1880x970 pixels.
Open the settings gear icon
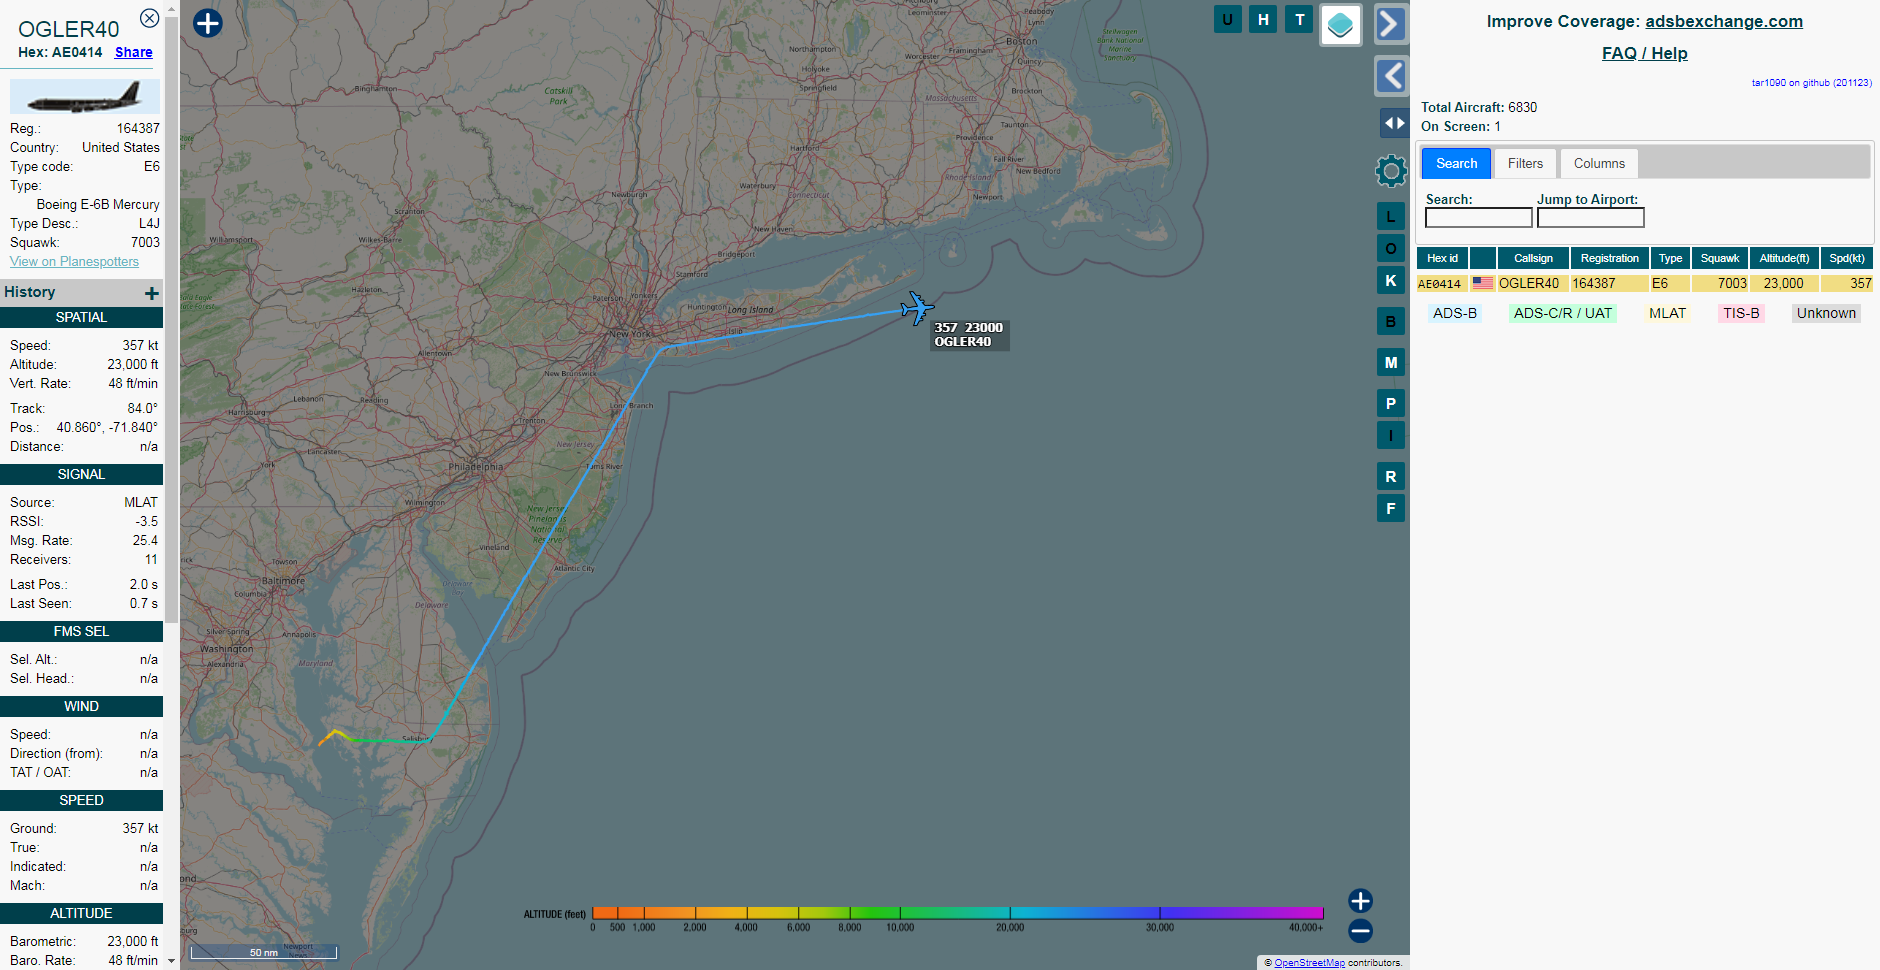click(x=1391, y=171)
